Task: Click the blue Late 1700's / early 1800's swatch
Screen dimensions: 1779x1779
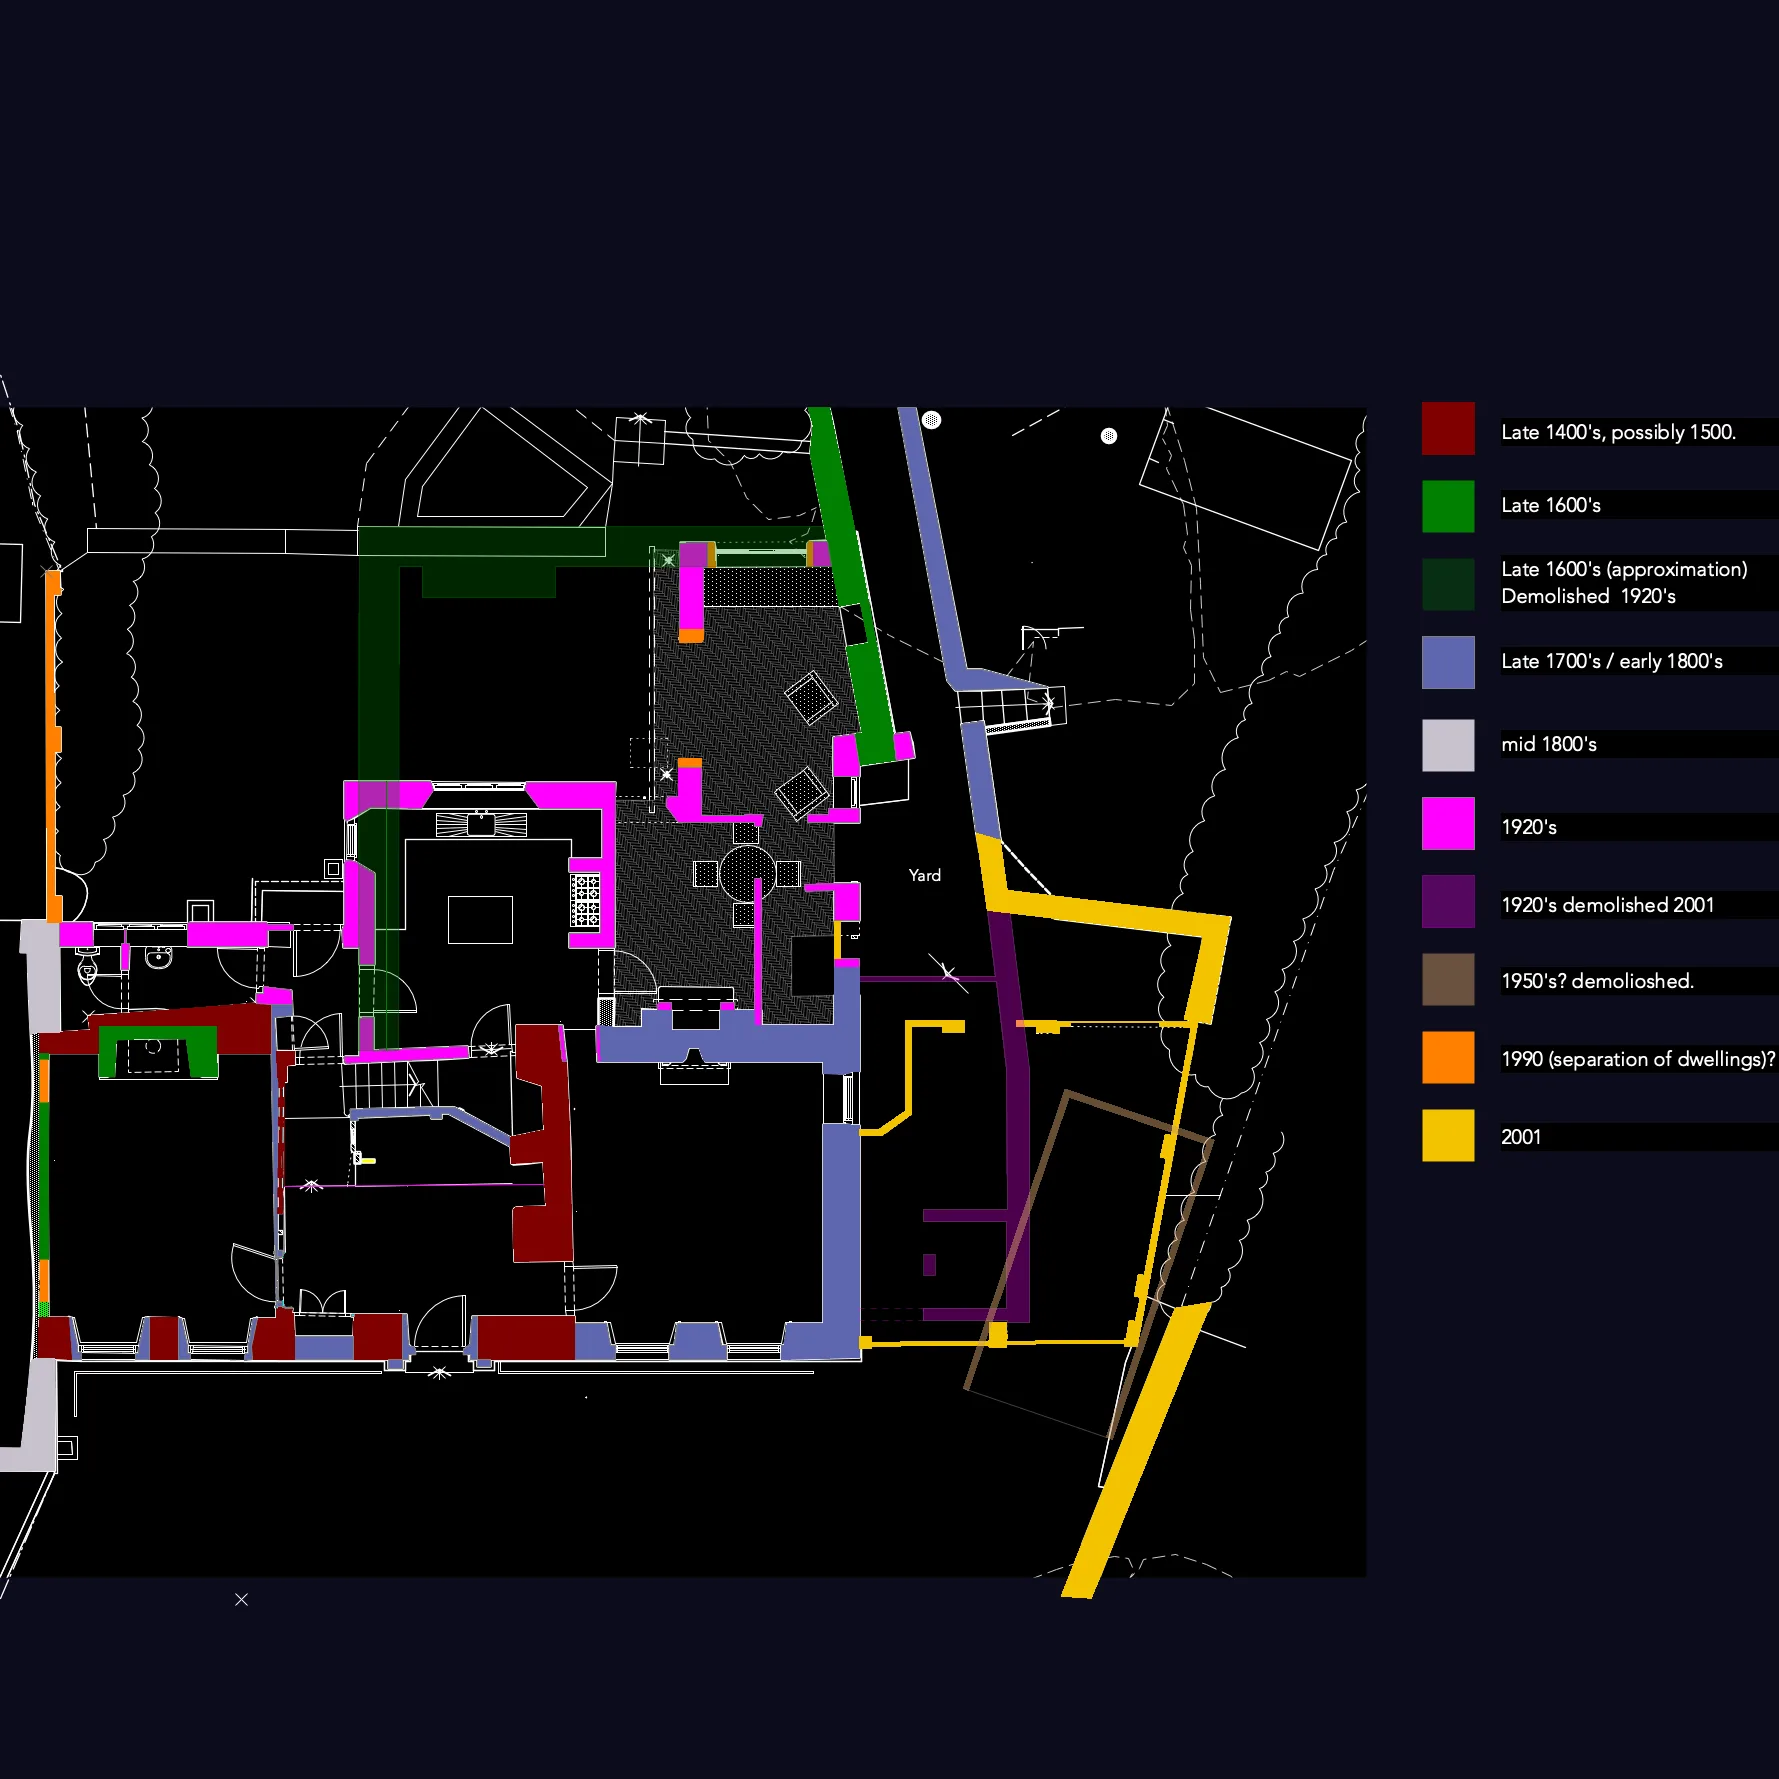Action: (1448, 662)
